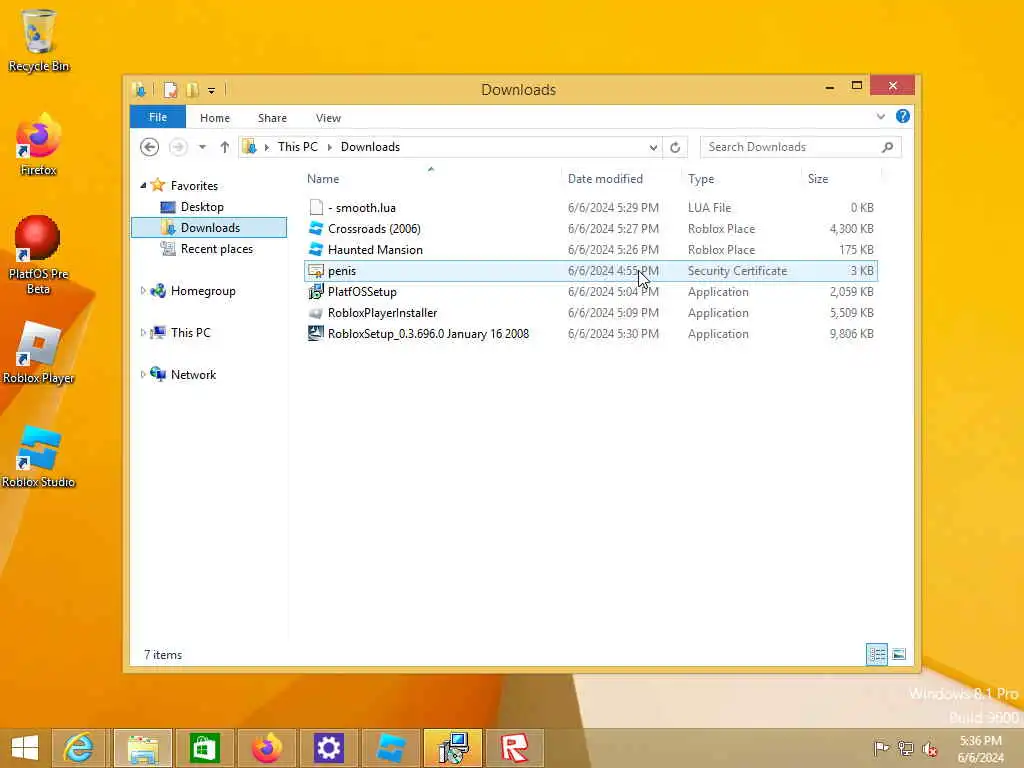Image resolution: width=1024 pixels, height=768 pixels.
Task: Open the Customize Quick Access Toolbar dropdown
Action: 212,90
